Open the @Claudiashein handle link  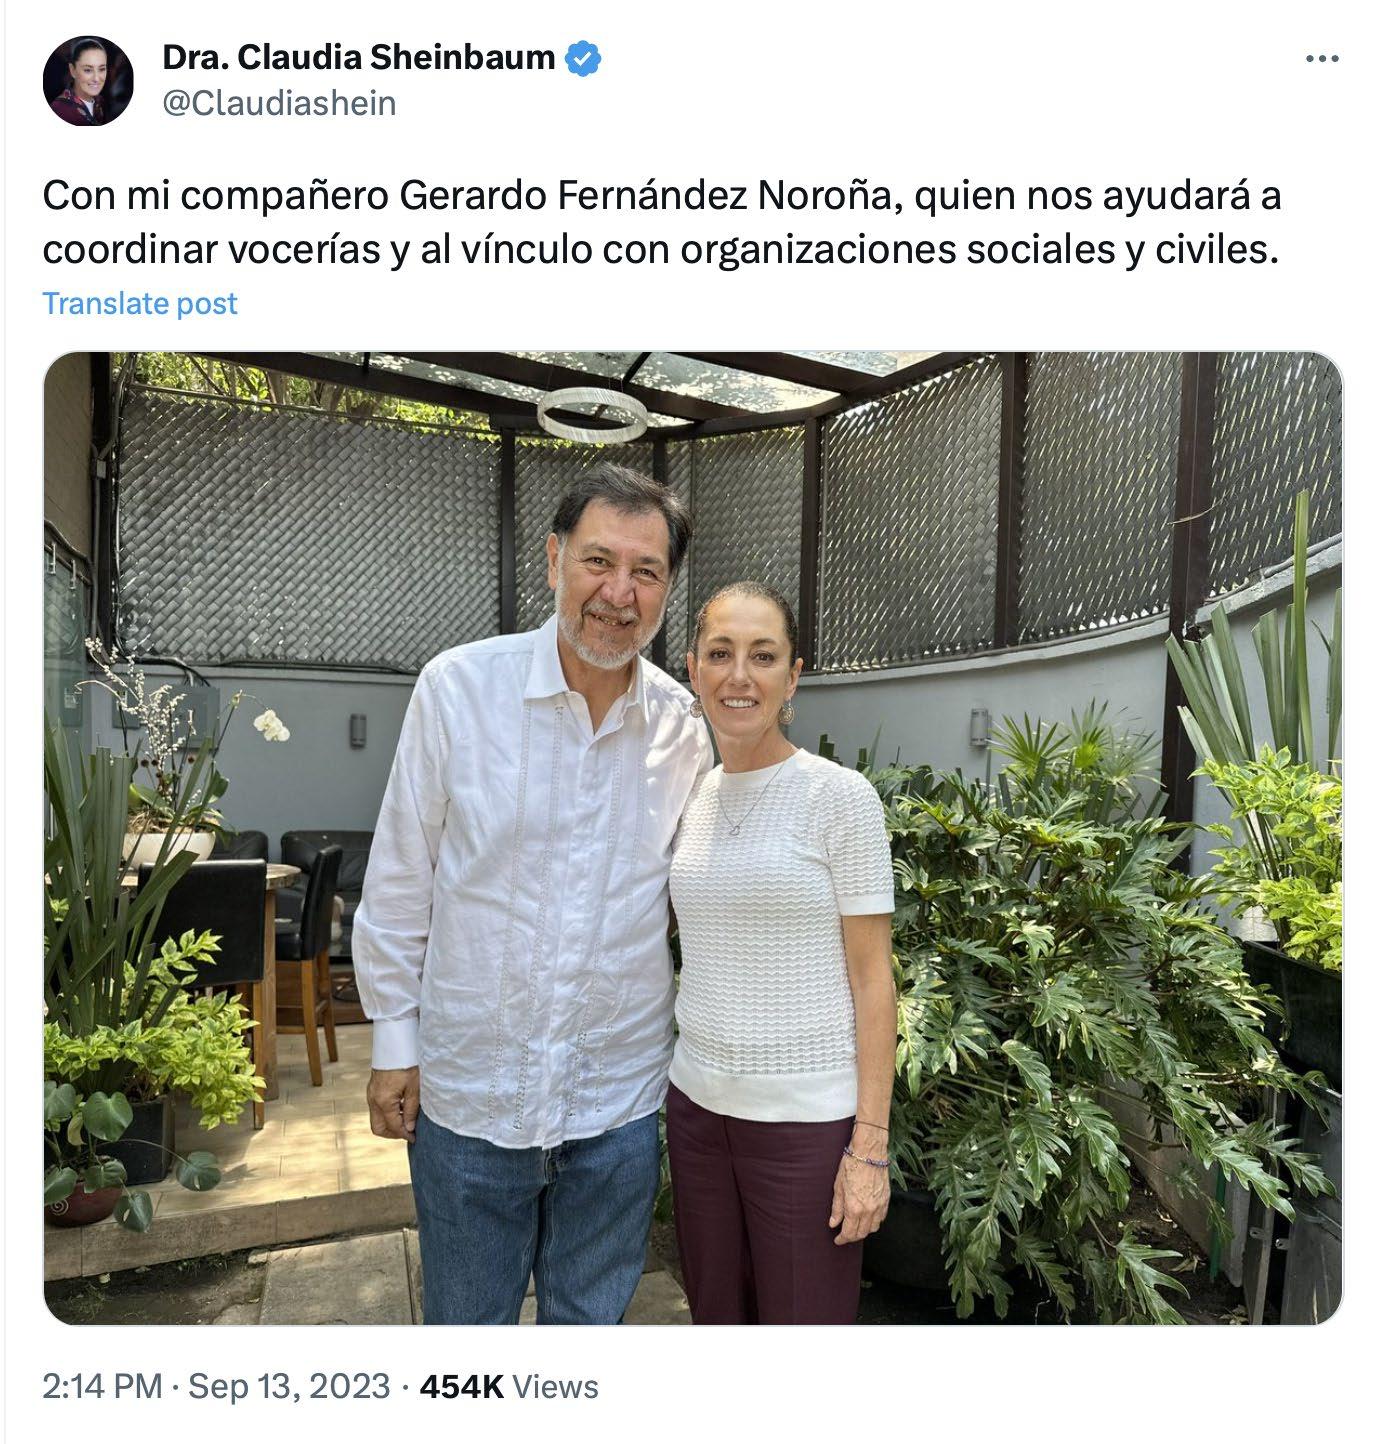pos(279,103)
